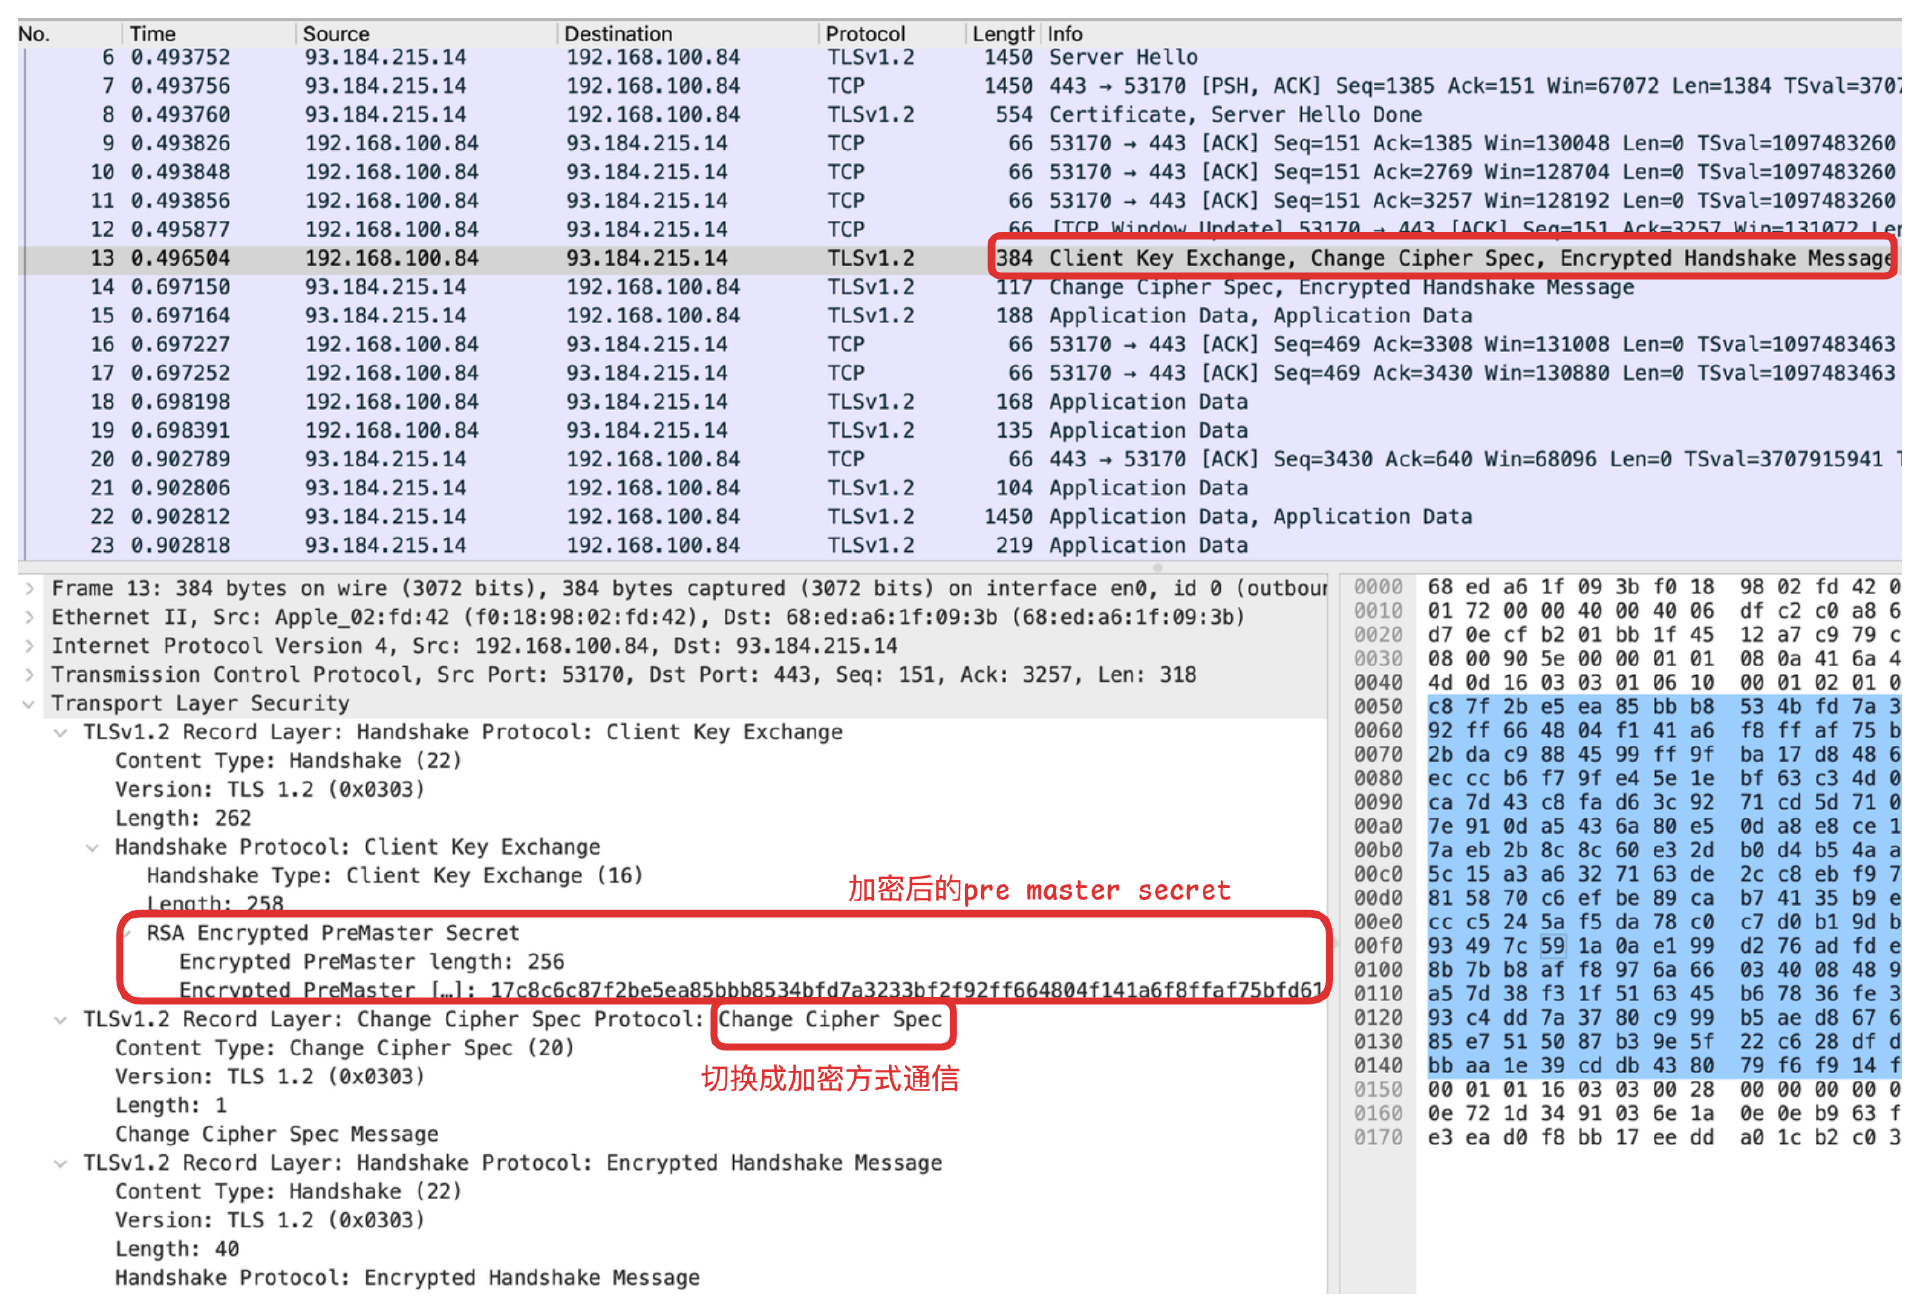Viewport: 1920px width, 1312px height.
Task: Collapse the Transport Layer Security section
Action: pos(30,704)
